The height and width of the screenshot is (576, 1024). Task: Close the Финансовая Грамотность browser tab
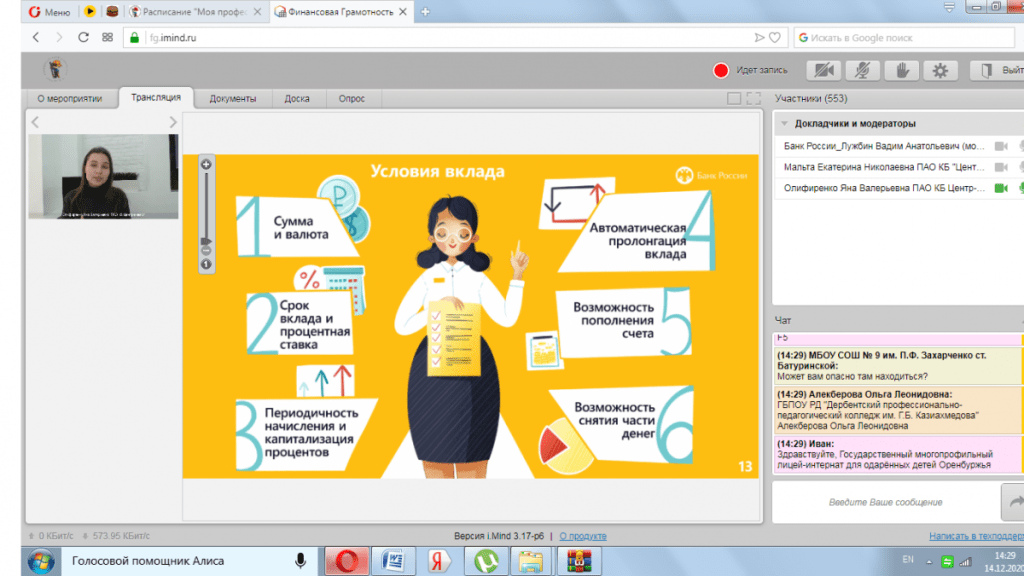pos(403,12)
